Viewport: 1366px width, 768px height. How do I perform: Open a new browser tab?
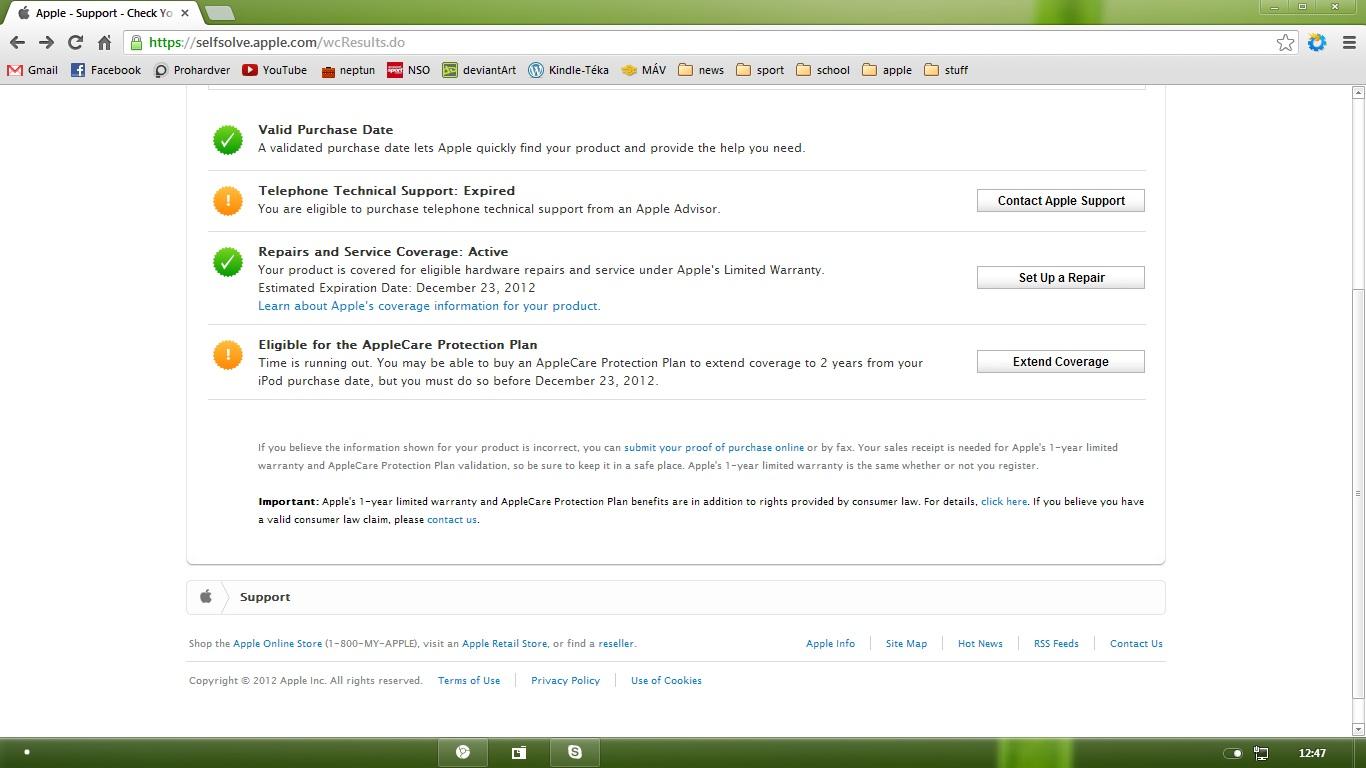pyautogui.click(x=219, y=13)
